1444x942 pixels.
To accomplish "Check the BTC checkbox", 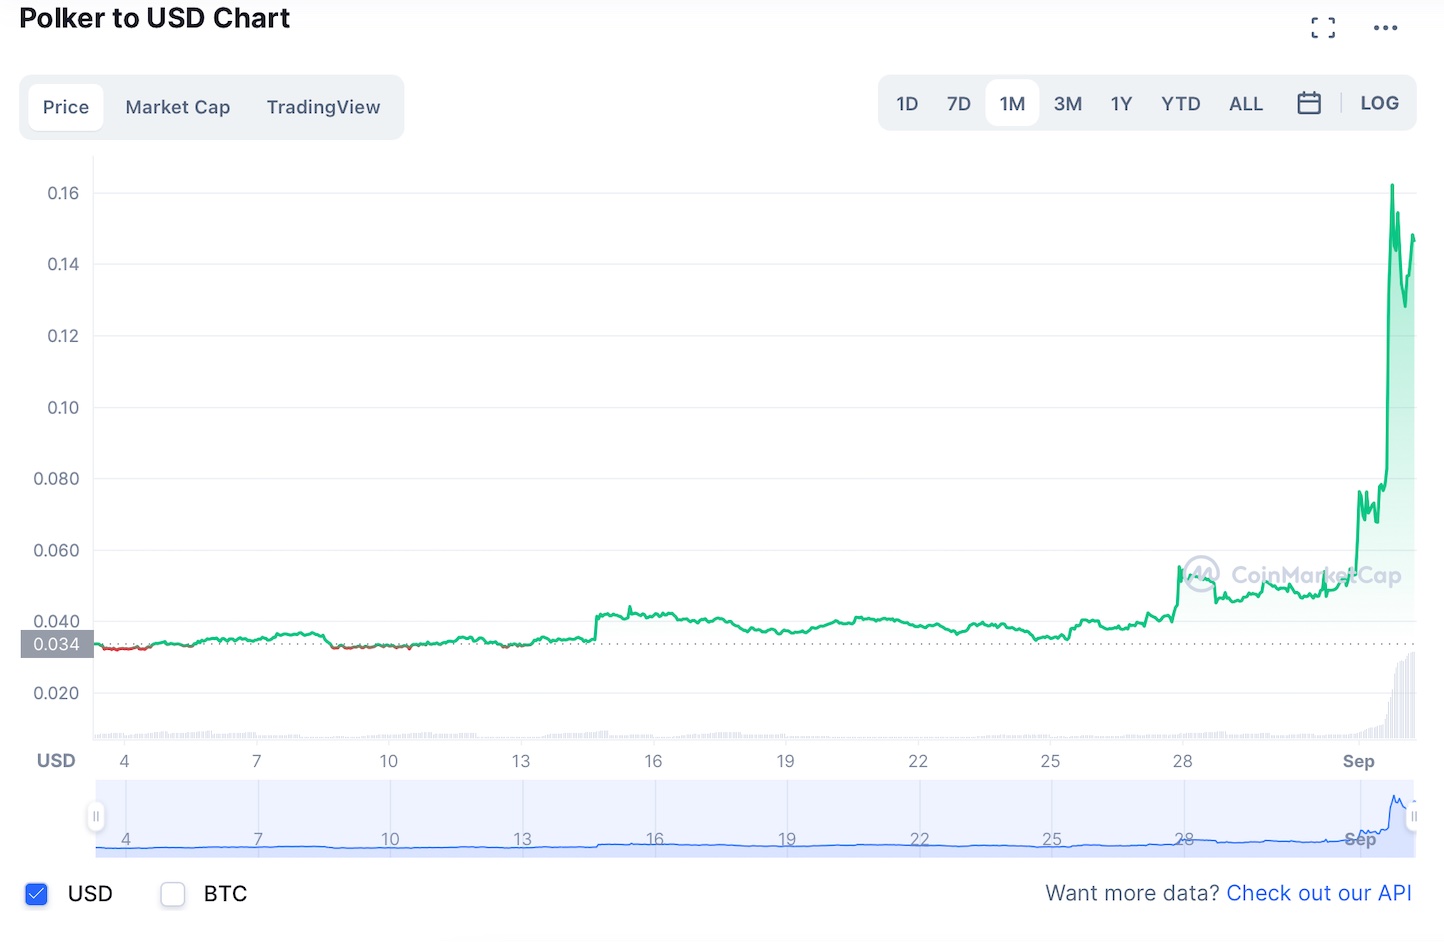I will coord(173,894).
